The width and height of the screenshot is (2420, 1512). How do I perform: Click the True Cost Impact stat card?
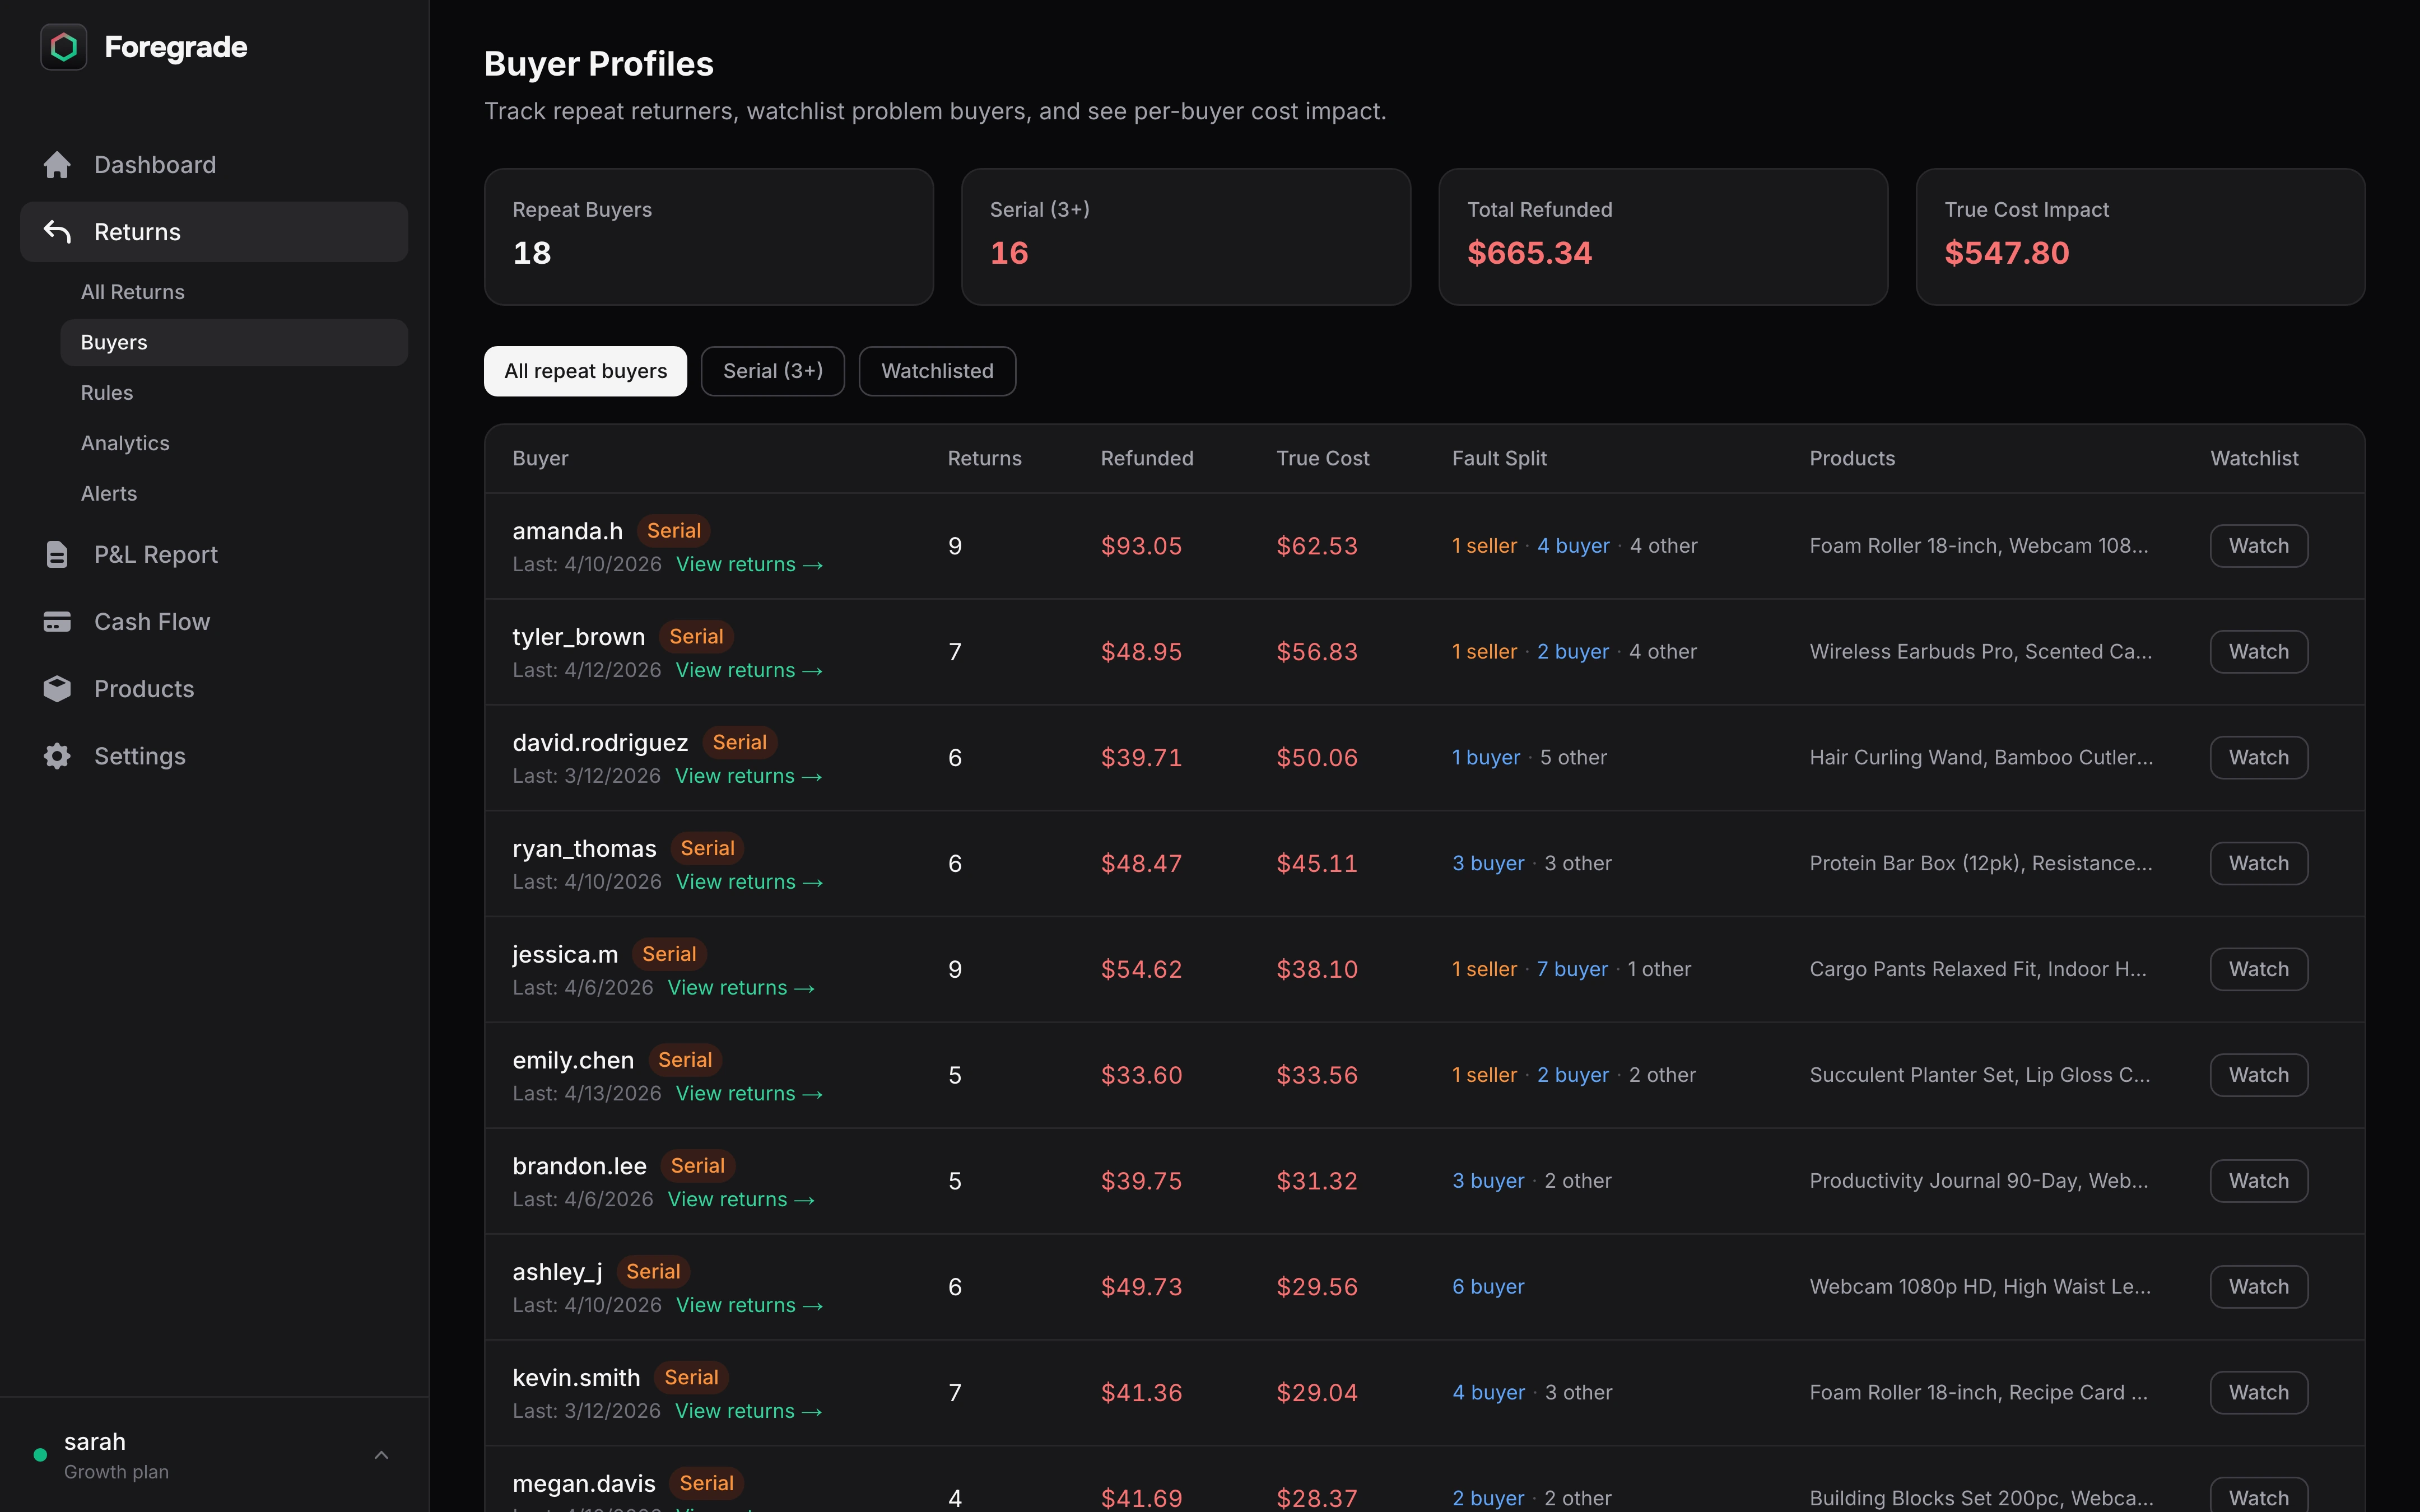2139,236
